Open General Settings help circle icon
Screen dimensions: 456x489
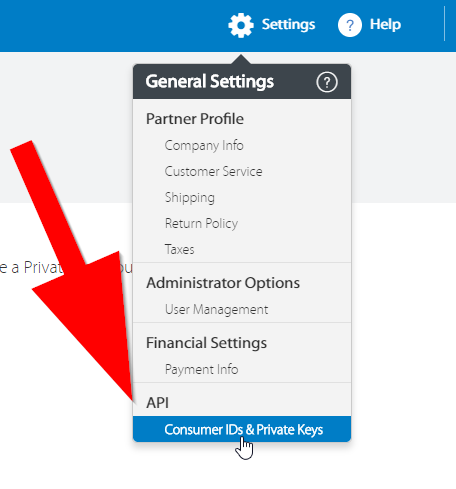point(327,82)
